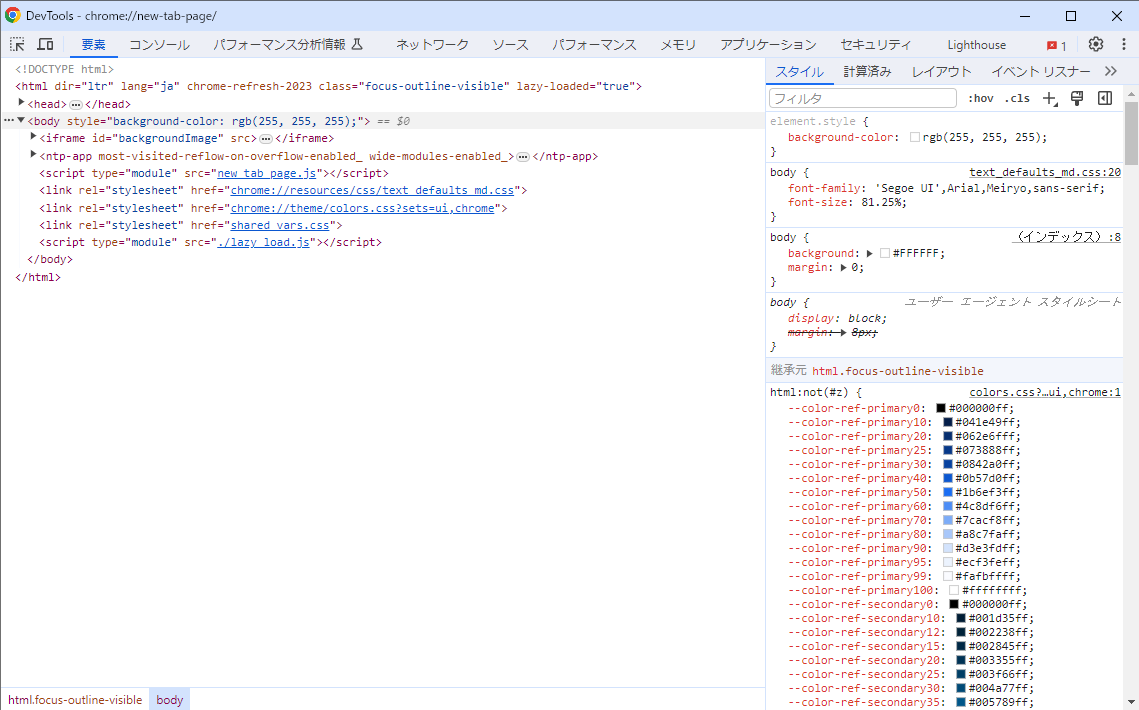Open the ./lazy_load.js script link
This screenshot has width=1139, height=710.
click(264, 242)
